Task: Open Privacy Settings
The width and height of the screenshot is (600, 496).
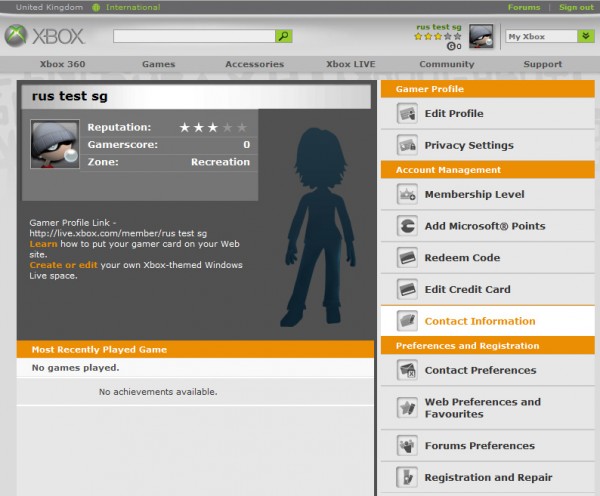Action: click(x=488, y=145)
